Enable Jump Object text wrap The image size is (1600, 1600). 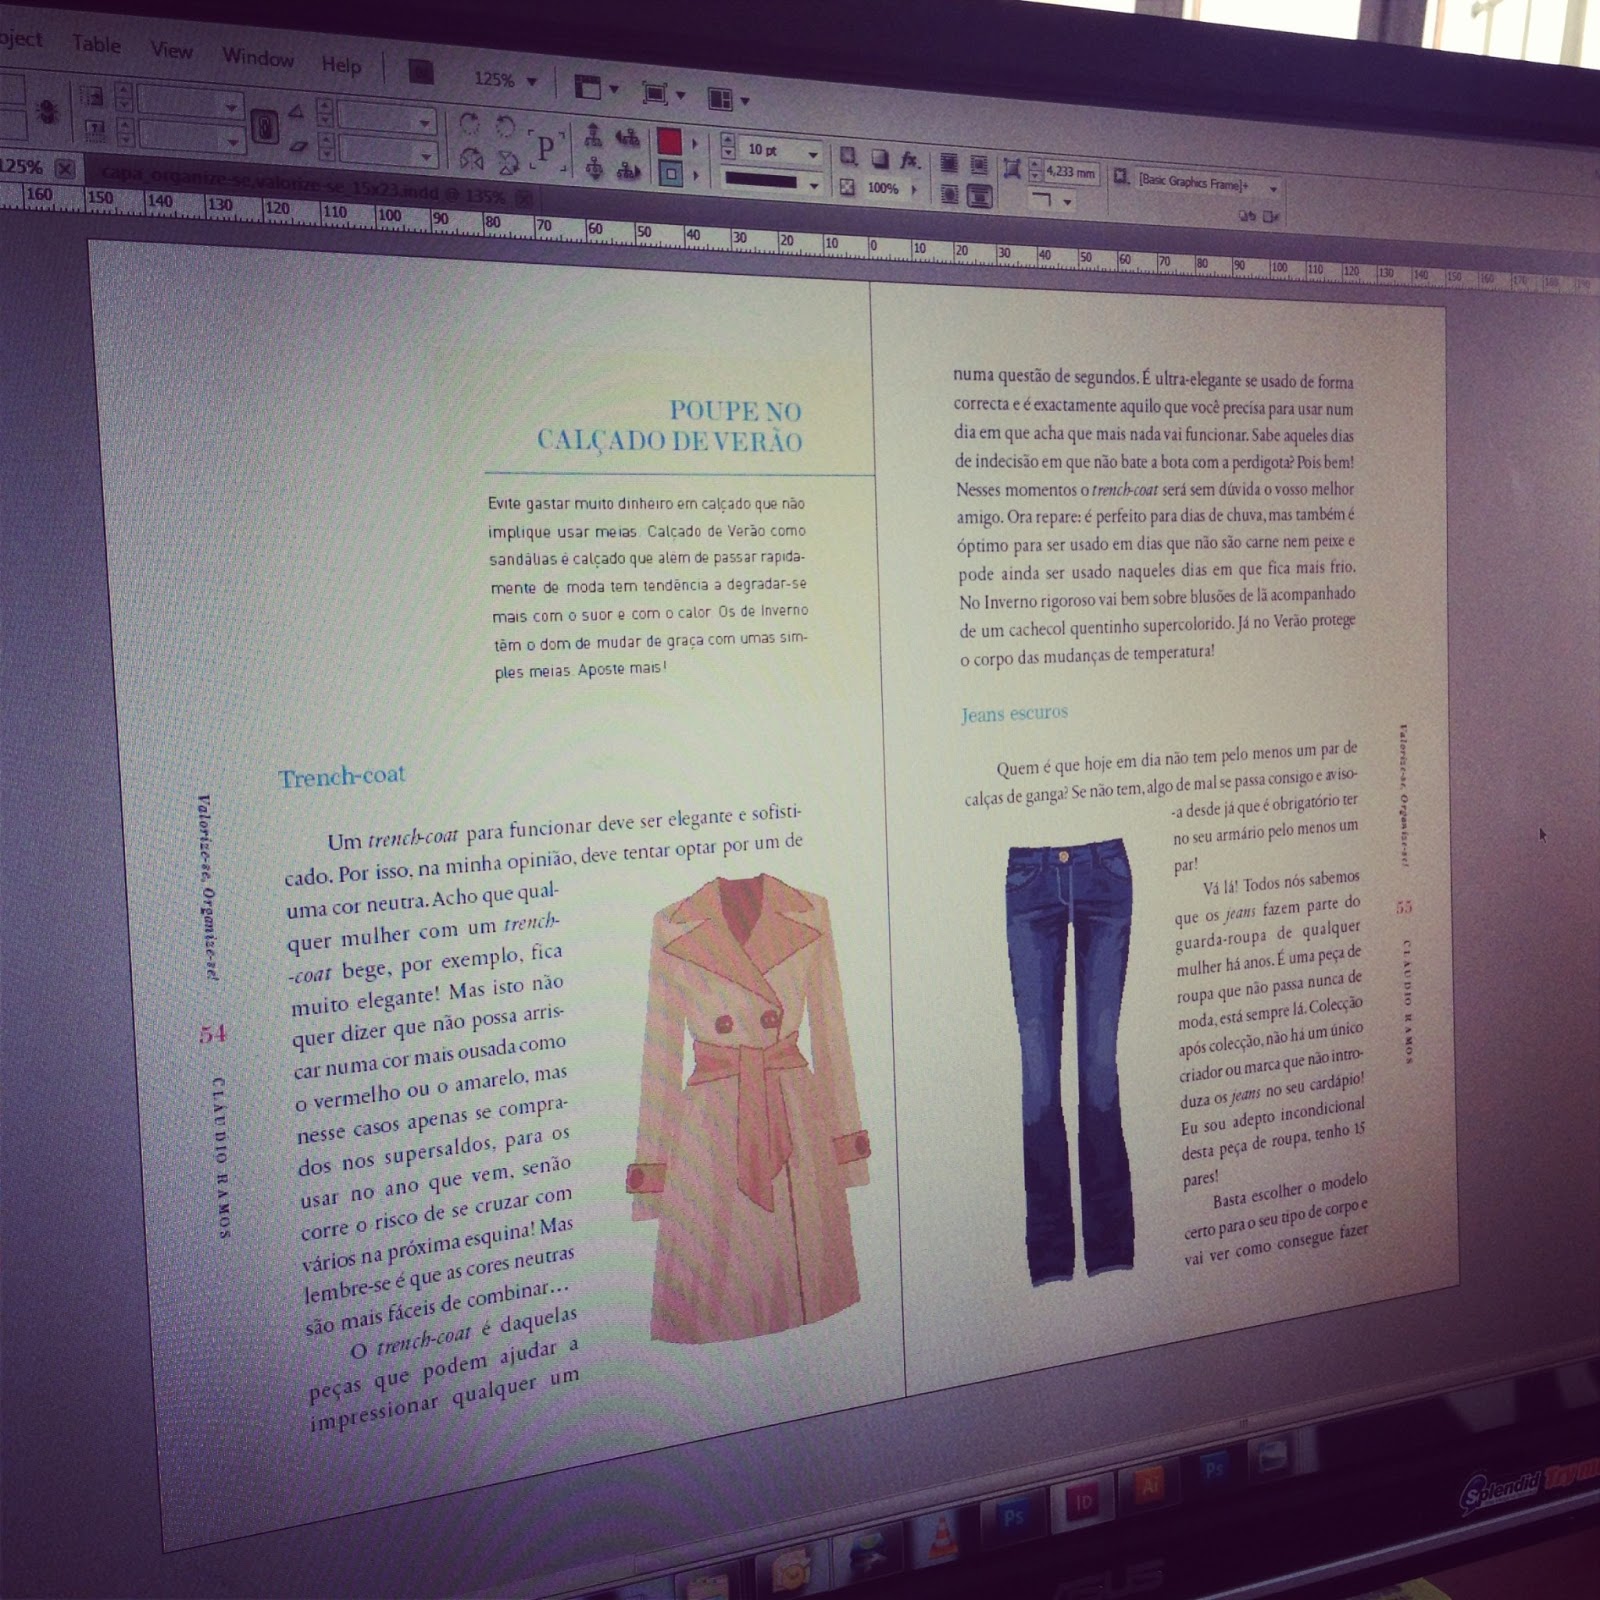pyautogui.click(x=980, y=197)
